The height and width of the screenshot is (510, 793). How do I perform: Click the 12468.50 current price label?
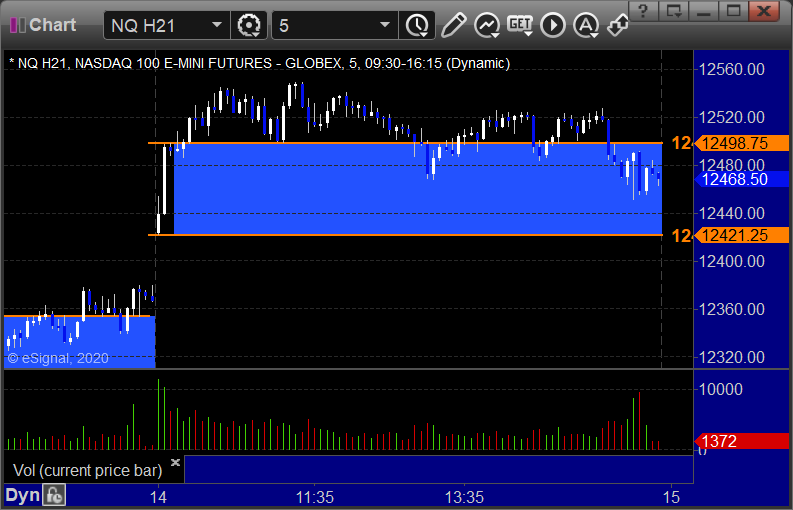[741, 179]
